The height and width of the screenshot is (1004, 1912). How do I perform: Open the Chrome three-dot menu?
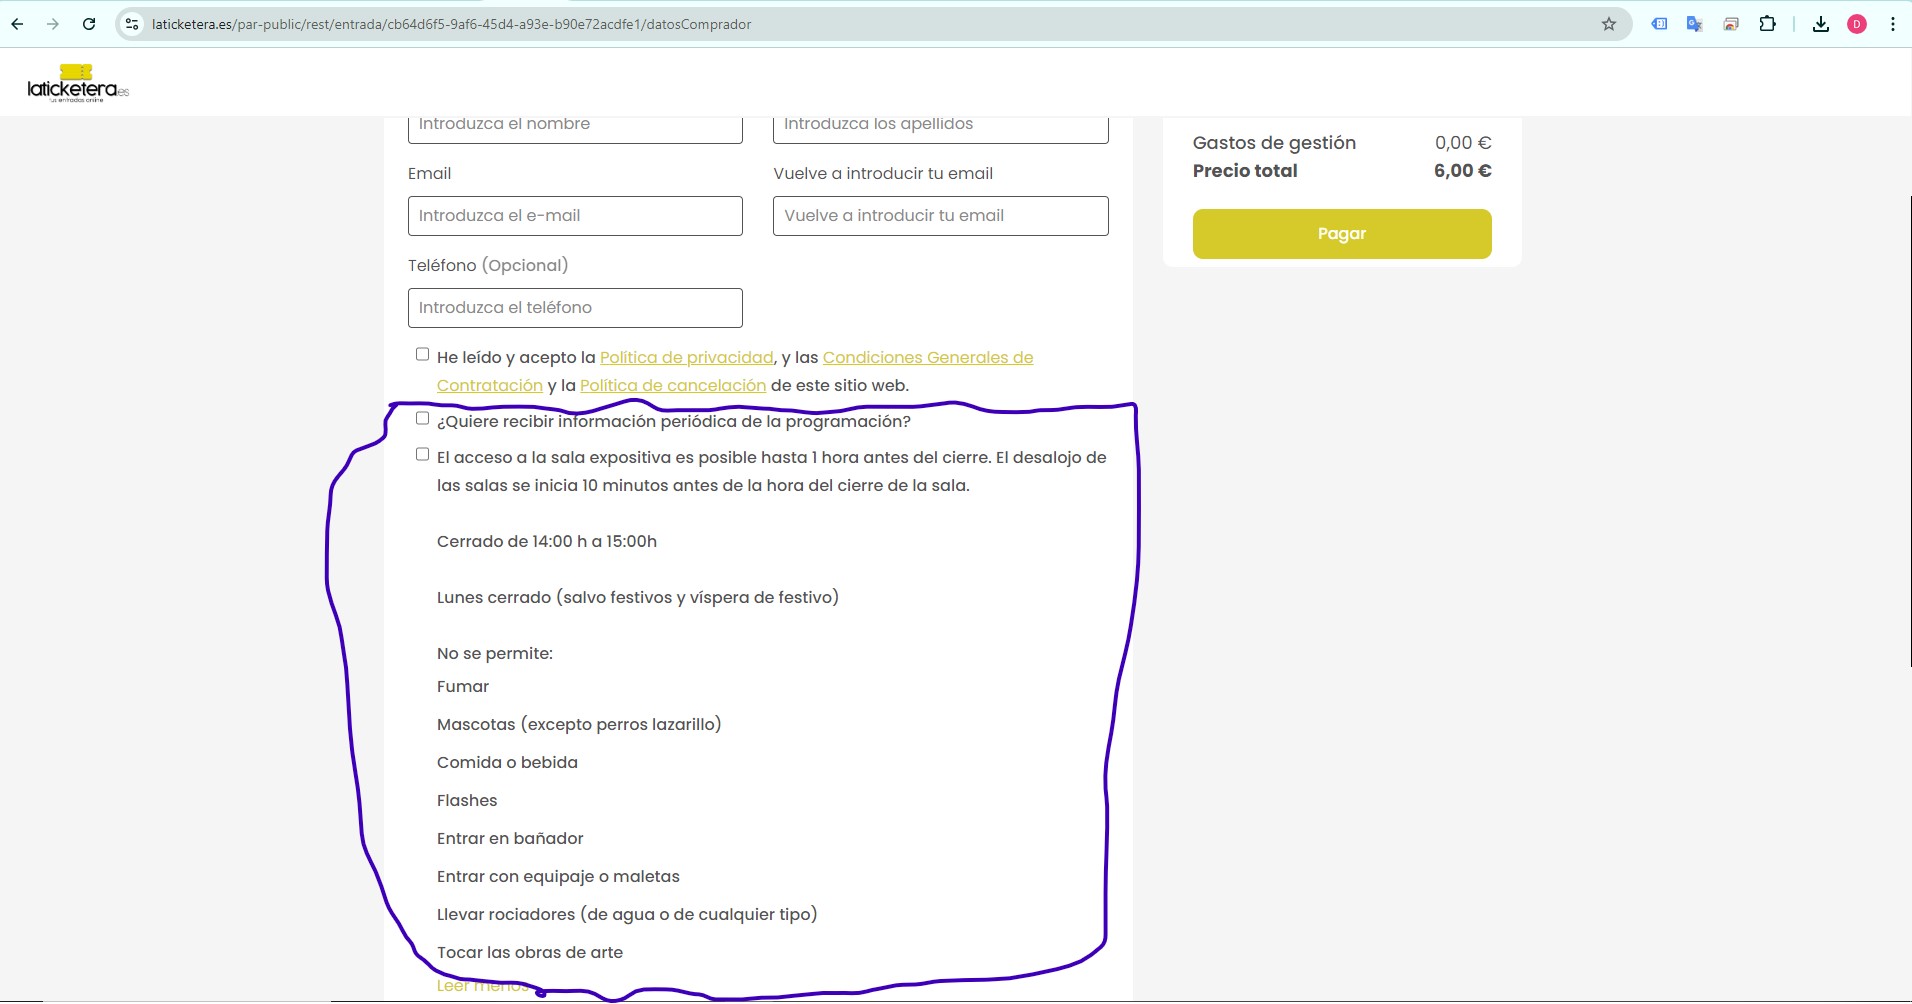pyautogui.click(x=1893, y=24)
